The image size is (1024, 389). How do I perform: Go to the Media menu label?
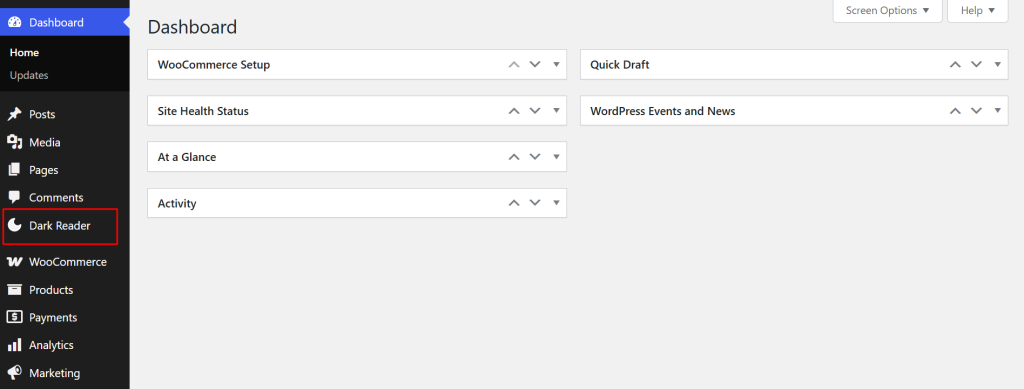click(x=44, y=142)
